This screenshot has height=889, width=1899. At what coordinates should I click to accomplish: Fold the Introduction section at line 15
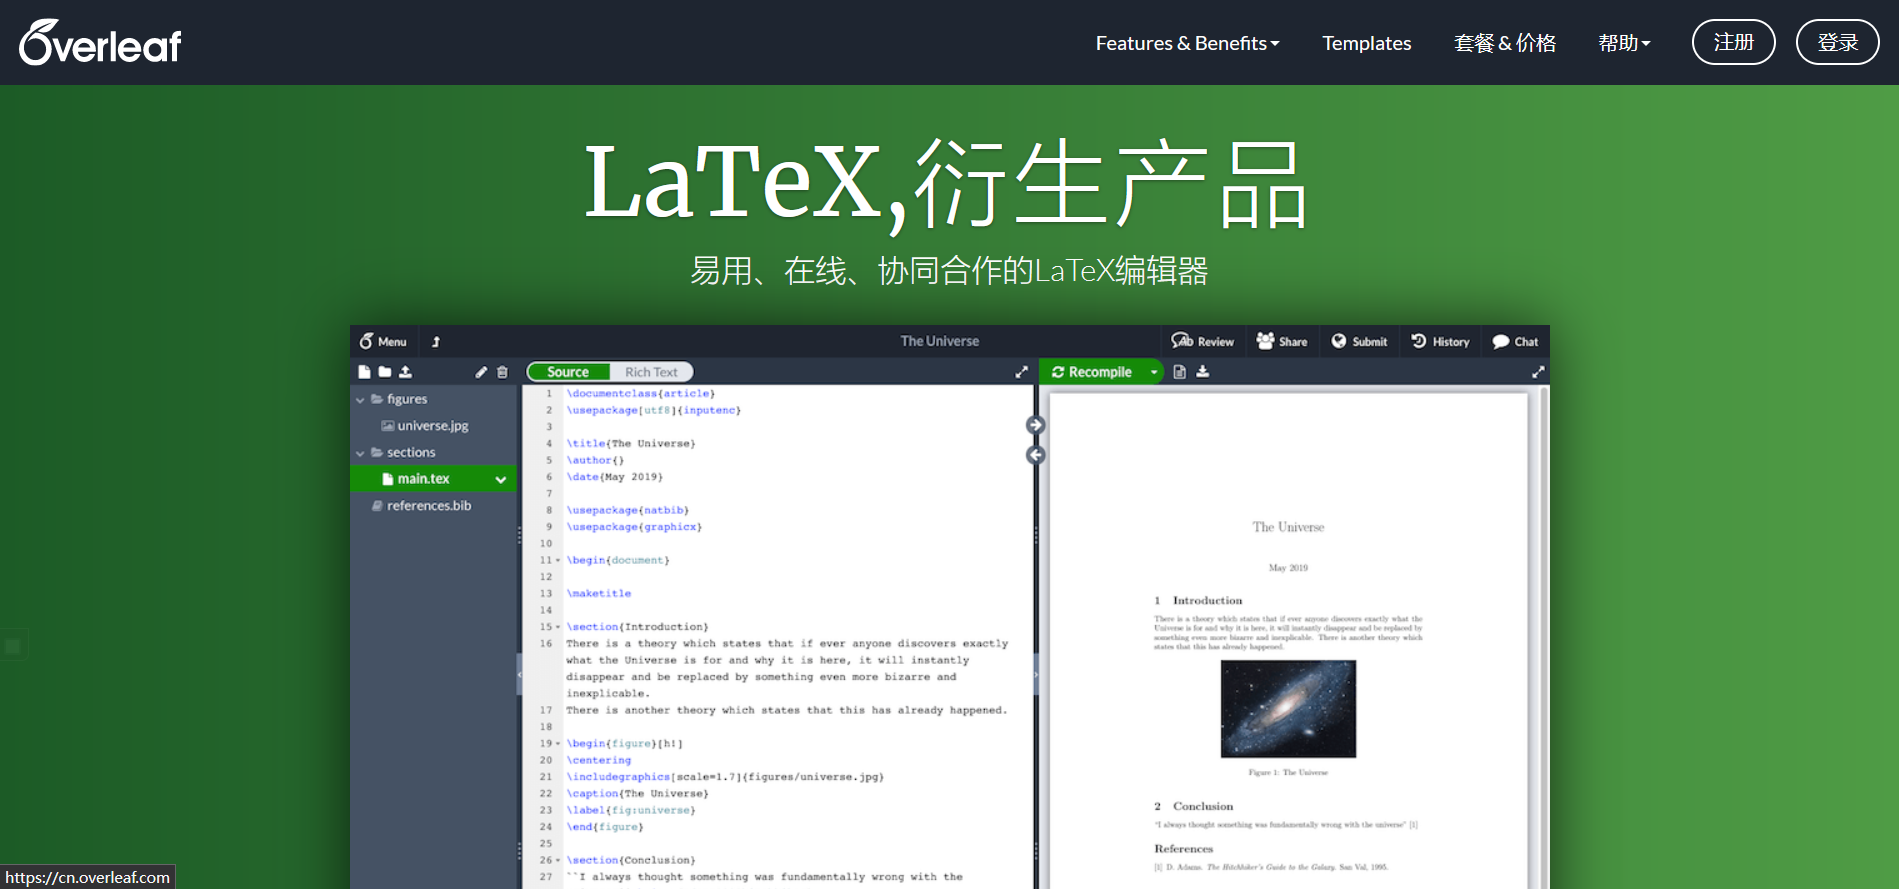point(558,627)
